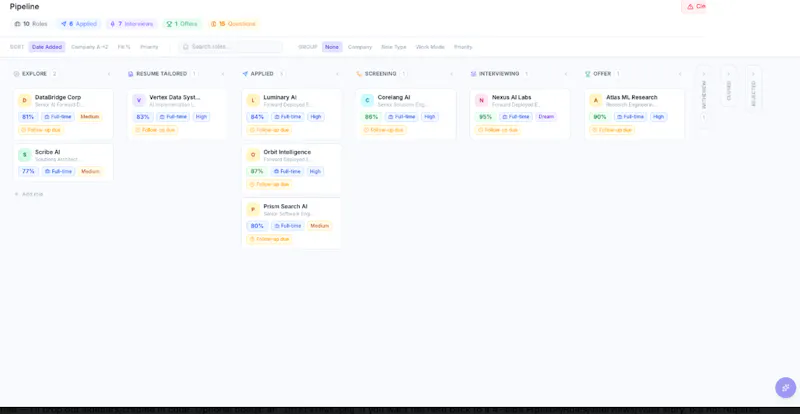Click Follow-up due on Nexus AI Labs card
The image size is (800, 414).
tap(498, 130)
